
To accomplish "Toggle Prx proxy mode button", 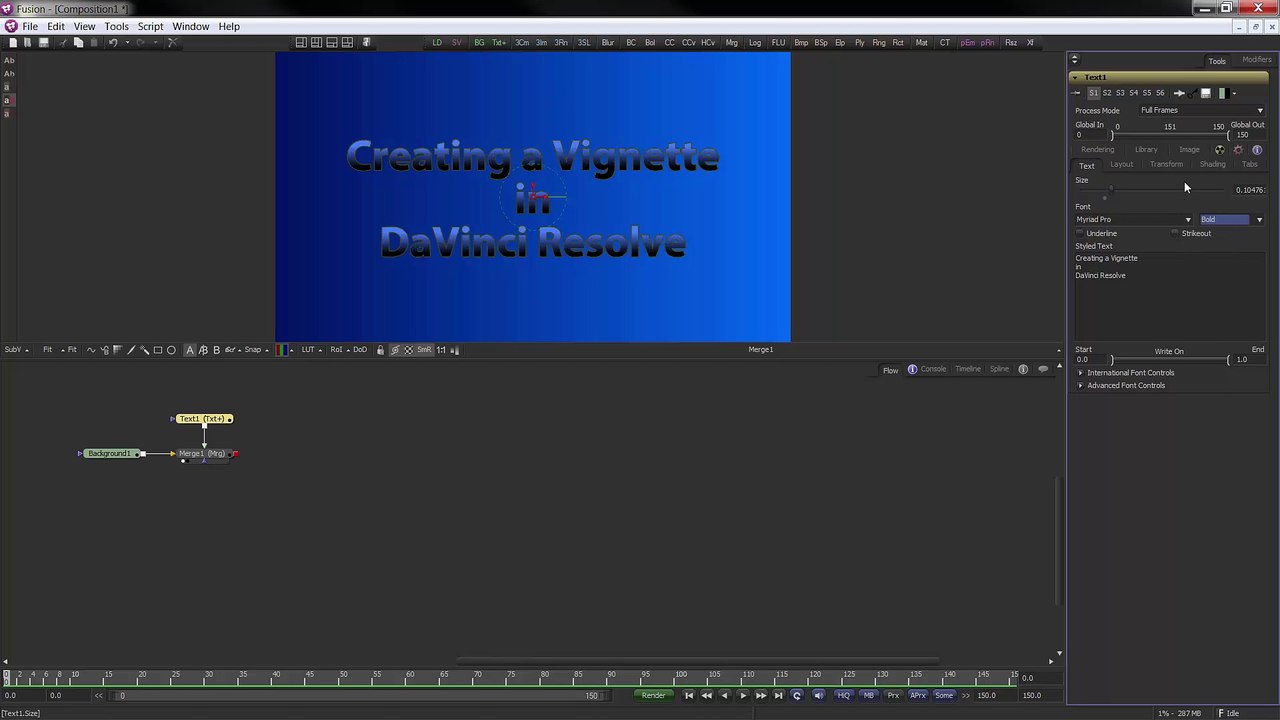I will [x=893, y=695].
